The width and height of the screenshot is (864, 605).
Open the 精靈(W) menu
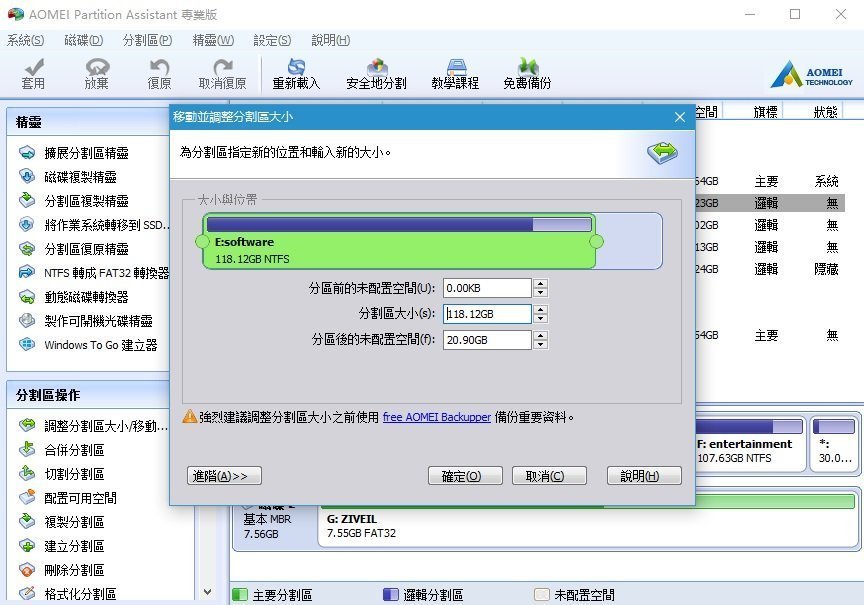(213, 40)
